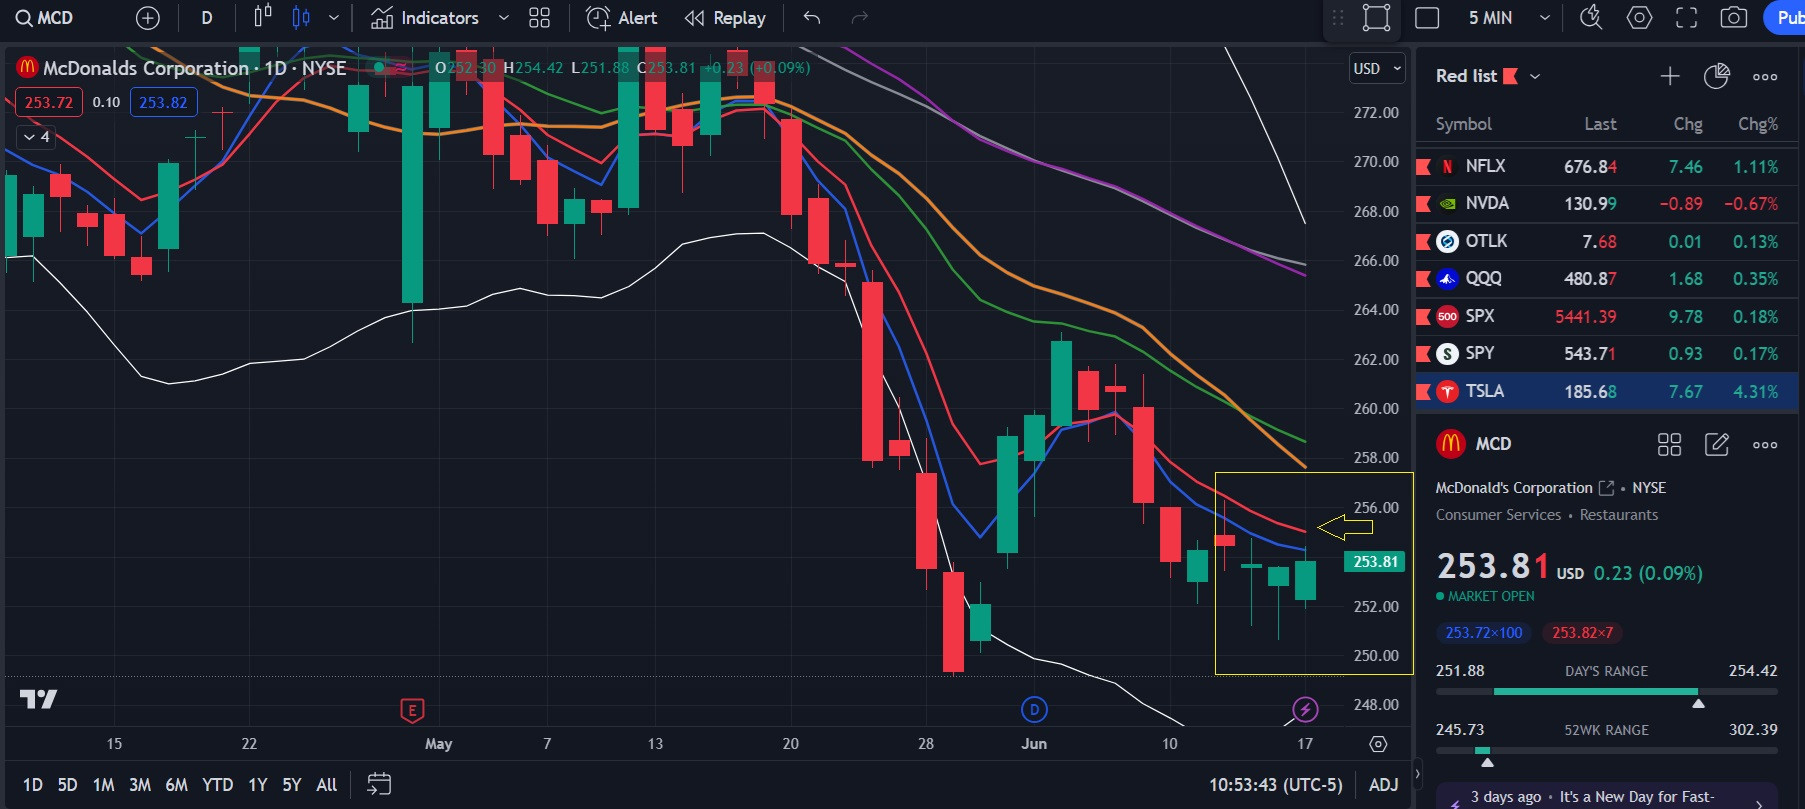The height and width of the screenshot is (809, 1805).
Task: Set chart range to 1D
Action: click(33, 785)
